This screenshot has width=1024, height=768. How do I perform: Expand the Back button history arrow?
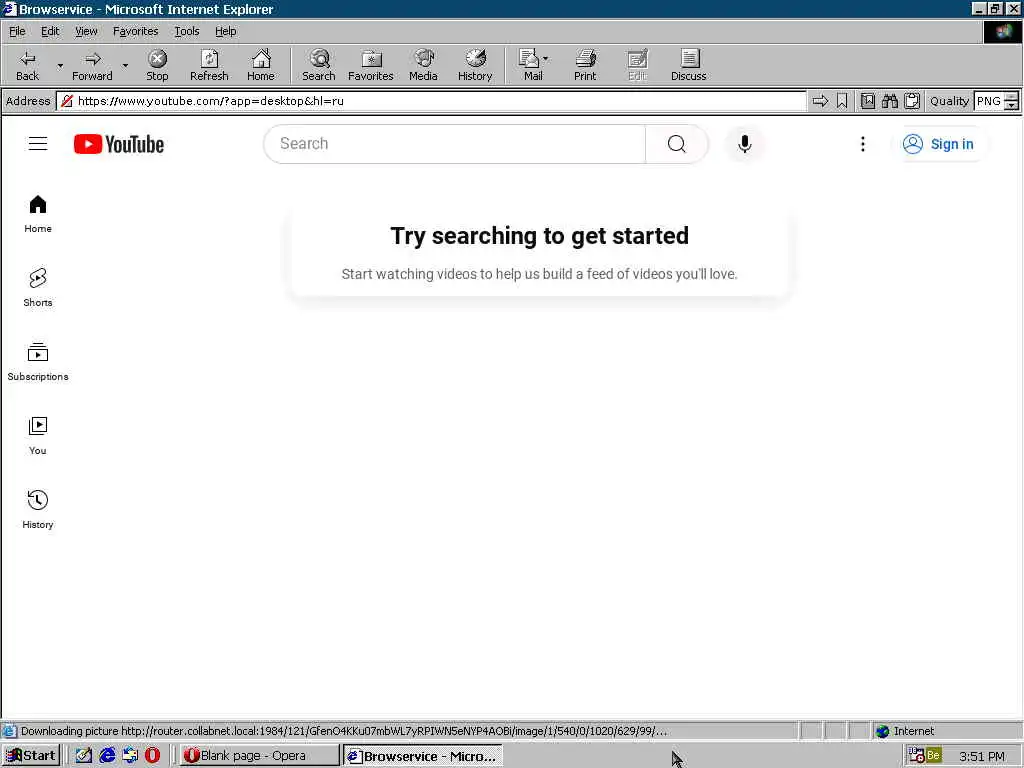60,65
